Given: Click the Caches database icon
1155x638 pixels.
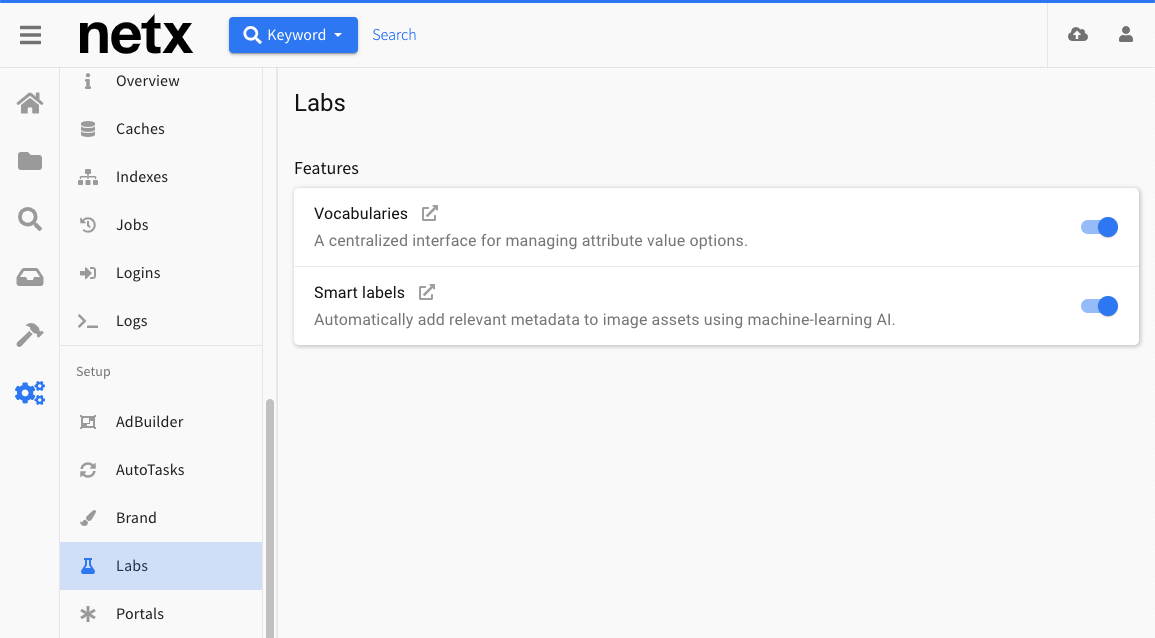Looking at the screenshot, I should [88, 129].
